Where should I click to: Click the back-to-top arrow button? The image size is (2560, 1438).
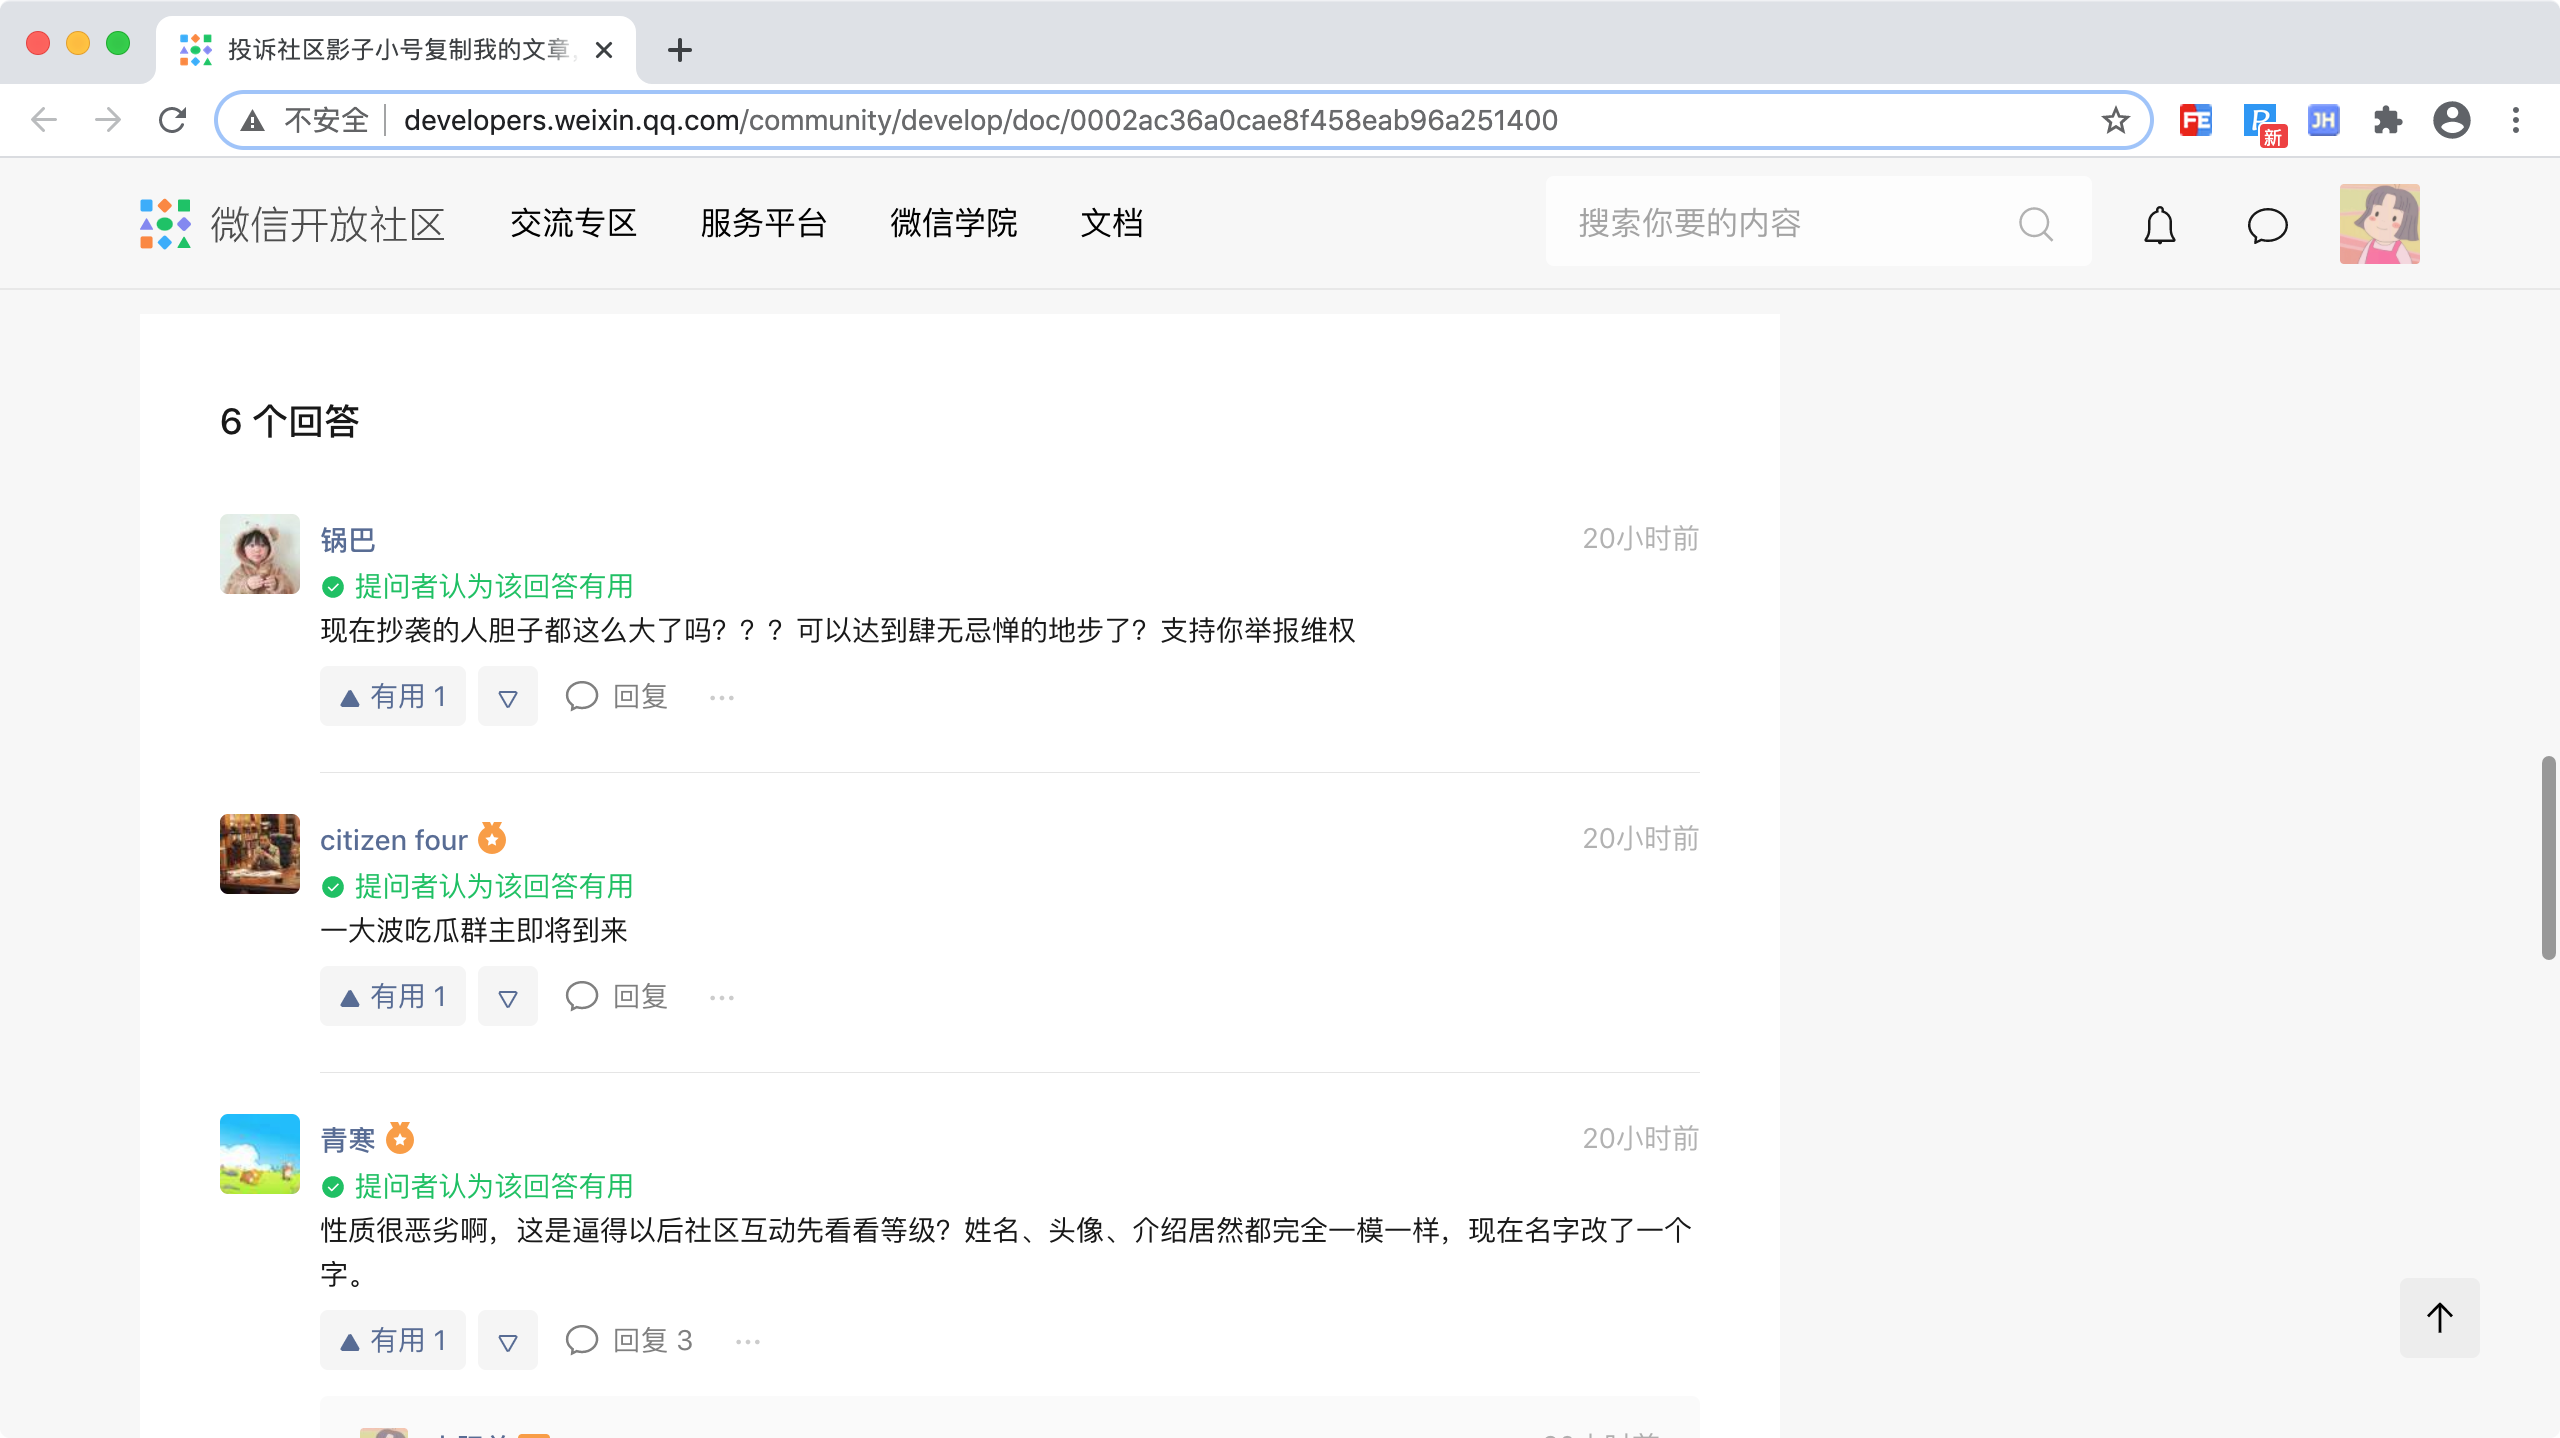click(2439, 1317)
